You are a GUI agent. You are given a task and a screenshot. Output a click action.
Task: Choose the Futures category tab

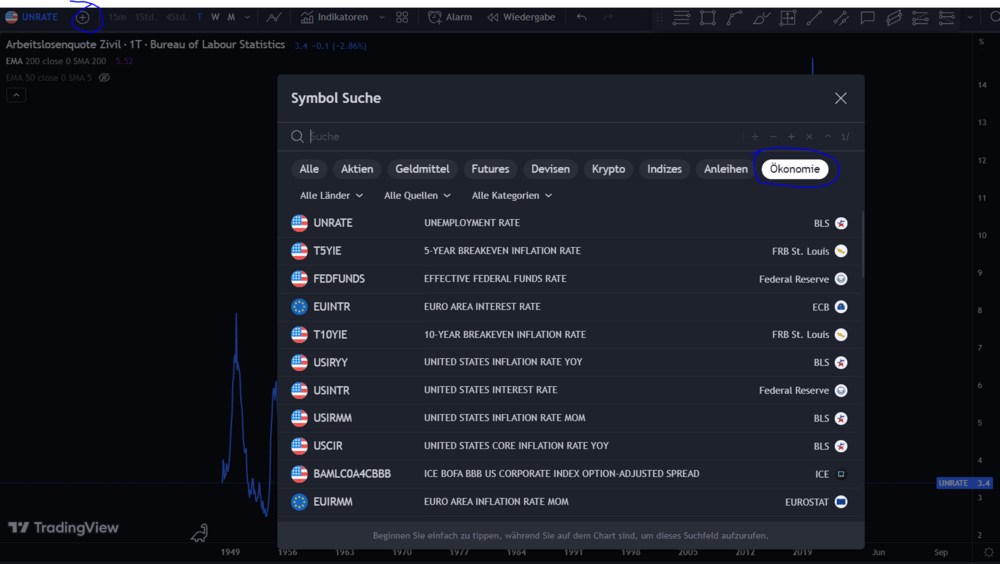(x=490, y=169)
